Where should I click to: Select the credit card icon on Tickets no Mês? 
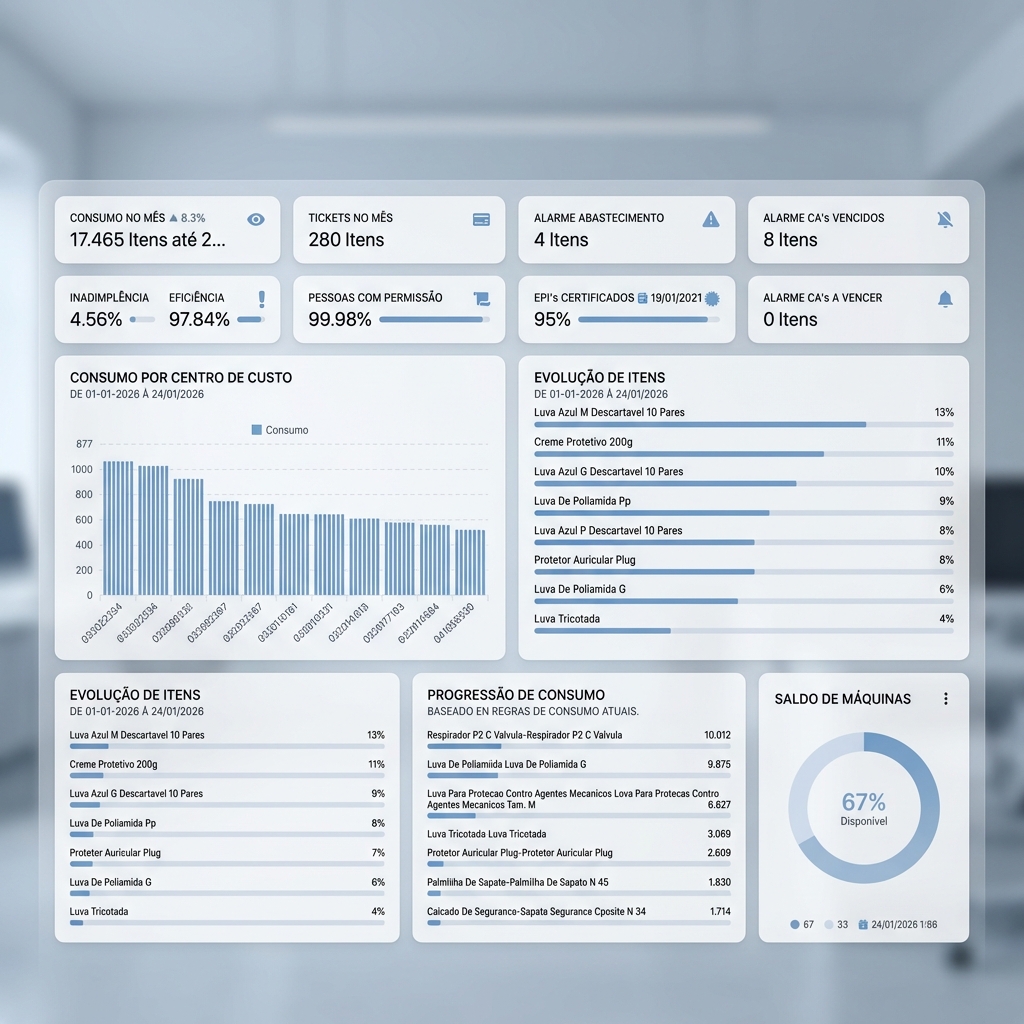click(482, 217)
